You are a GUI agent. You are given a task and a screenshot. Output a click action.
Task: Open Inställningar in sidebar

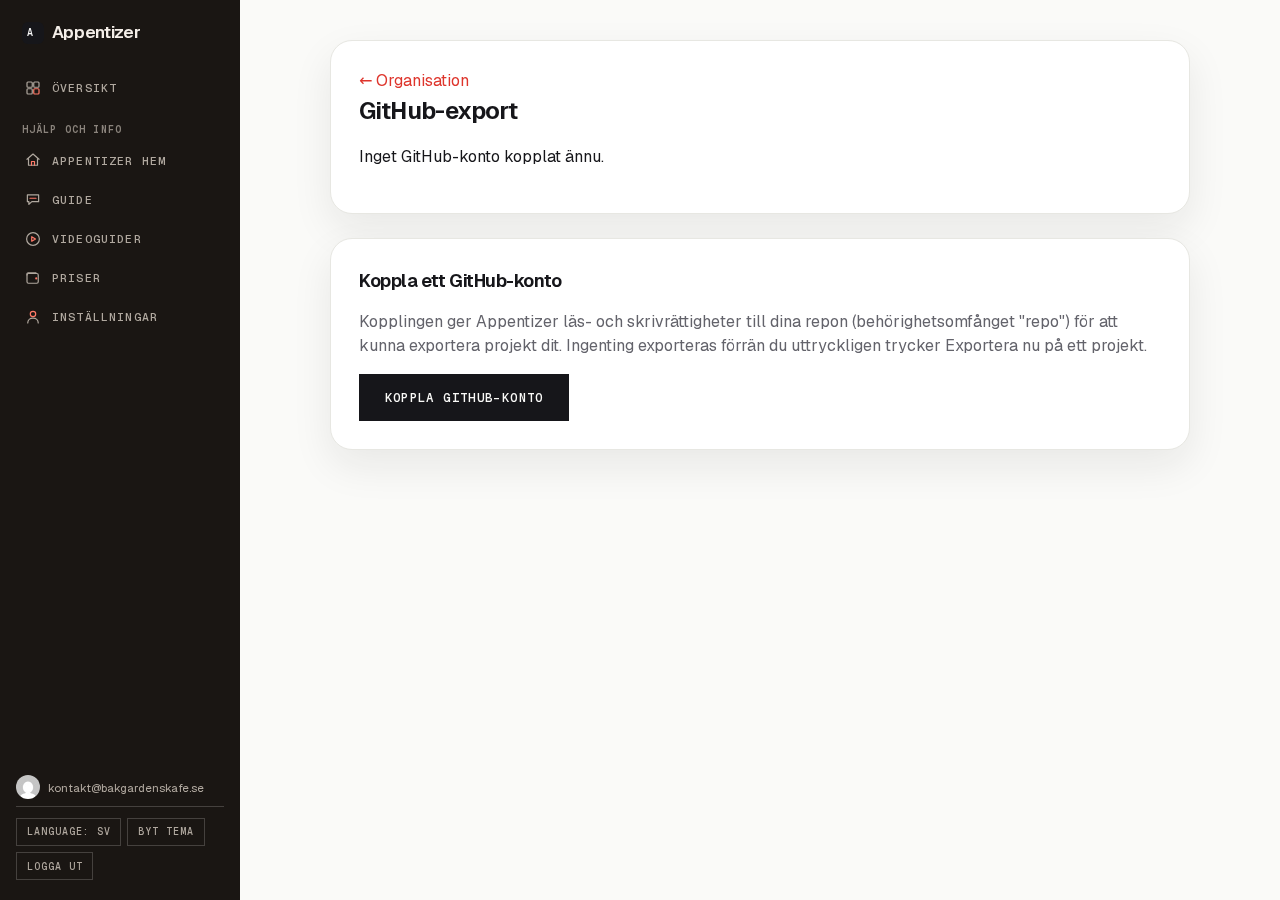pyautogui.click(x=120, y=316)
